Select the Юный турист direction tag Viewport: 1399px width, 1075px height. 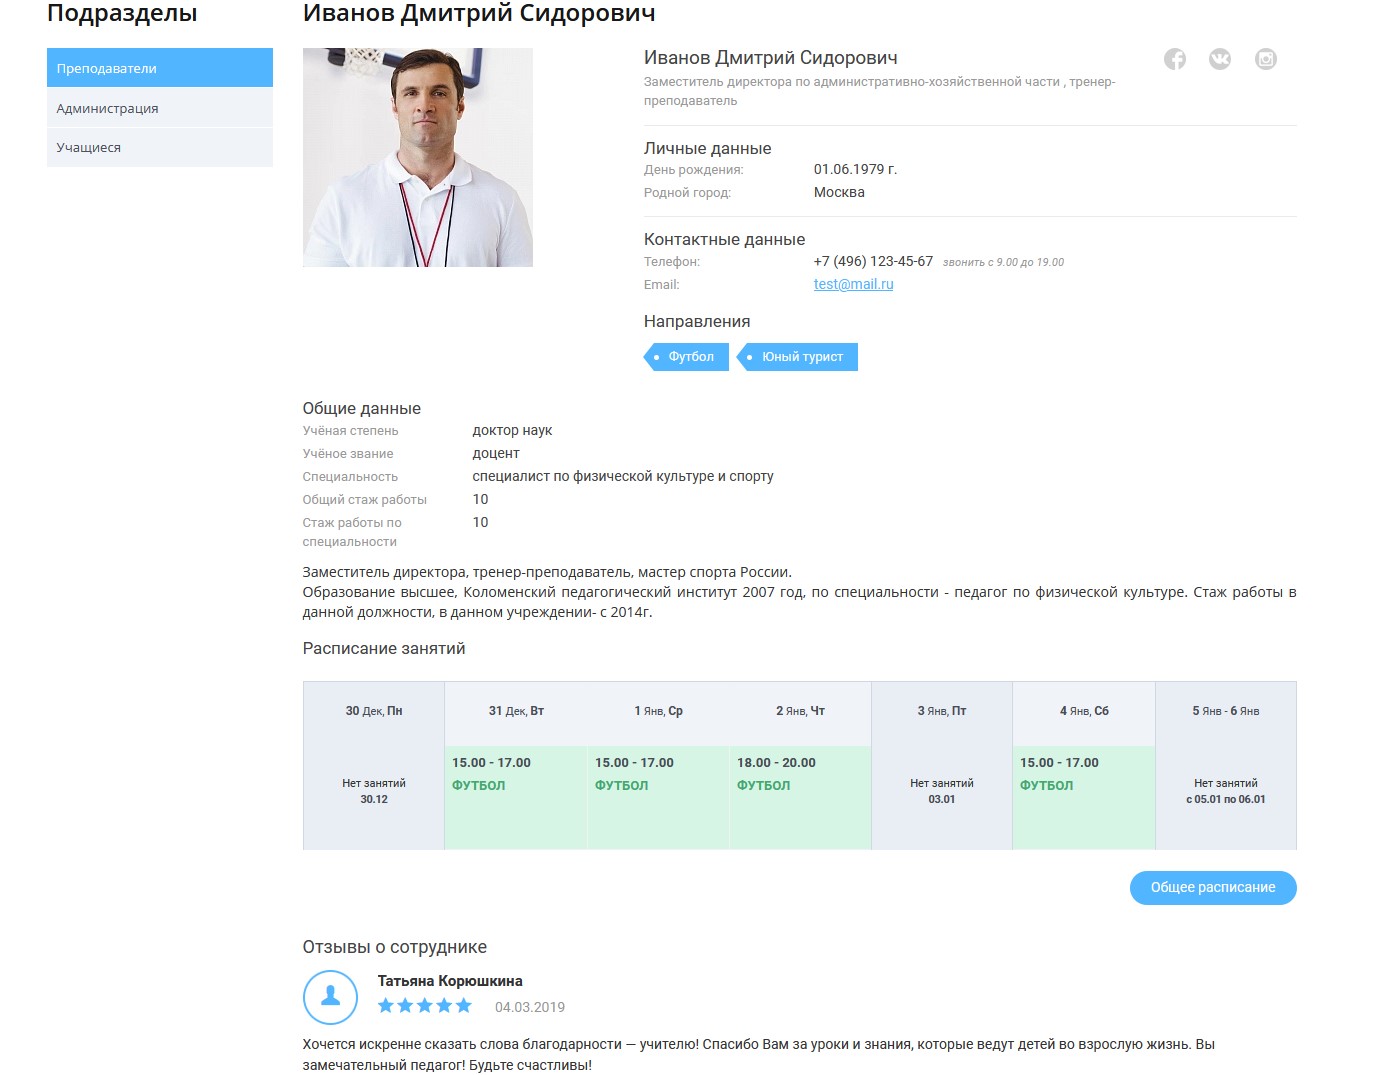tap(799, 357)
